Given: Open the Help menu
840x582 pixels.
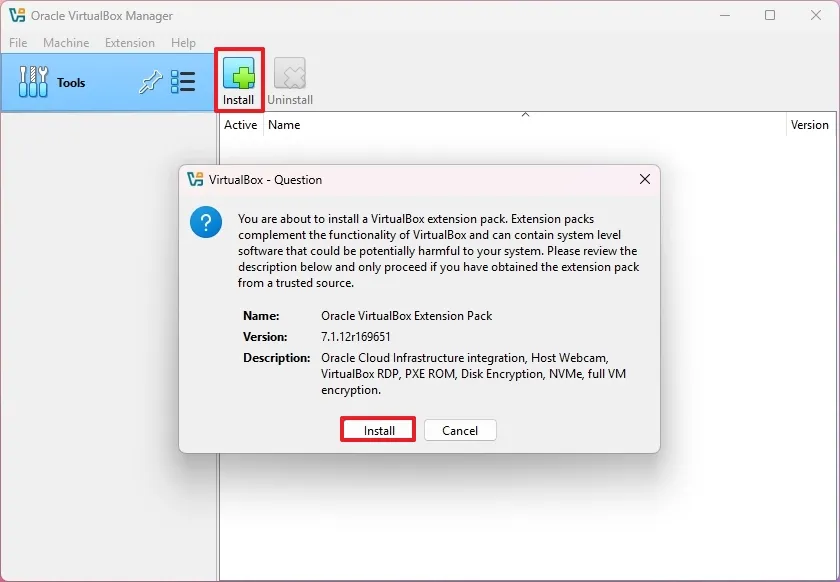Looking at the screenshot, I should pos(183,42).
